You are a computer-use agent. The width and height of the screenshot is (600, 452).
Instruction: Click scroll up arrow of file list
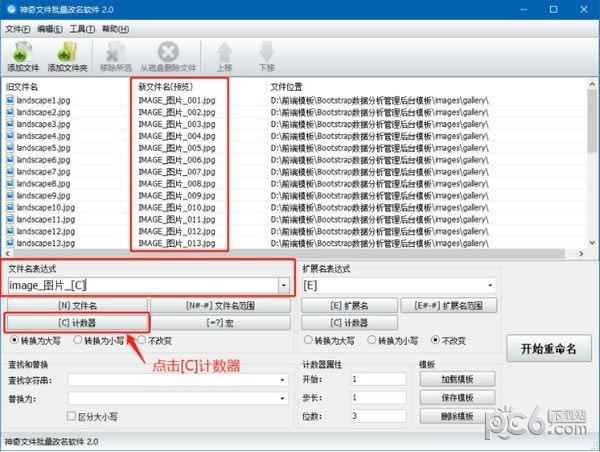pos(592,84)
